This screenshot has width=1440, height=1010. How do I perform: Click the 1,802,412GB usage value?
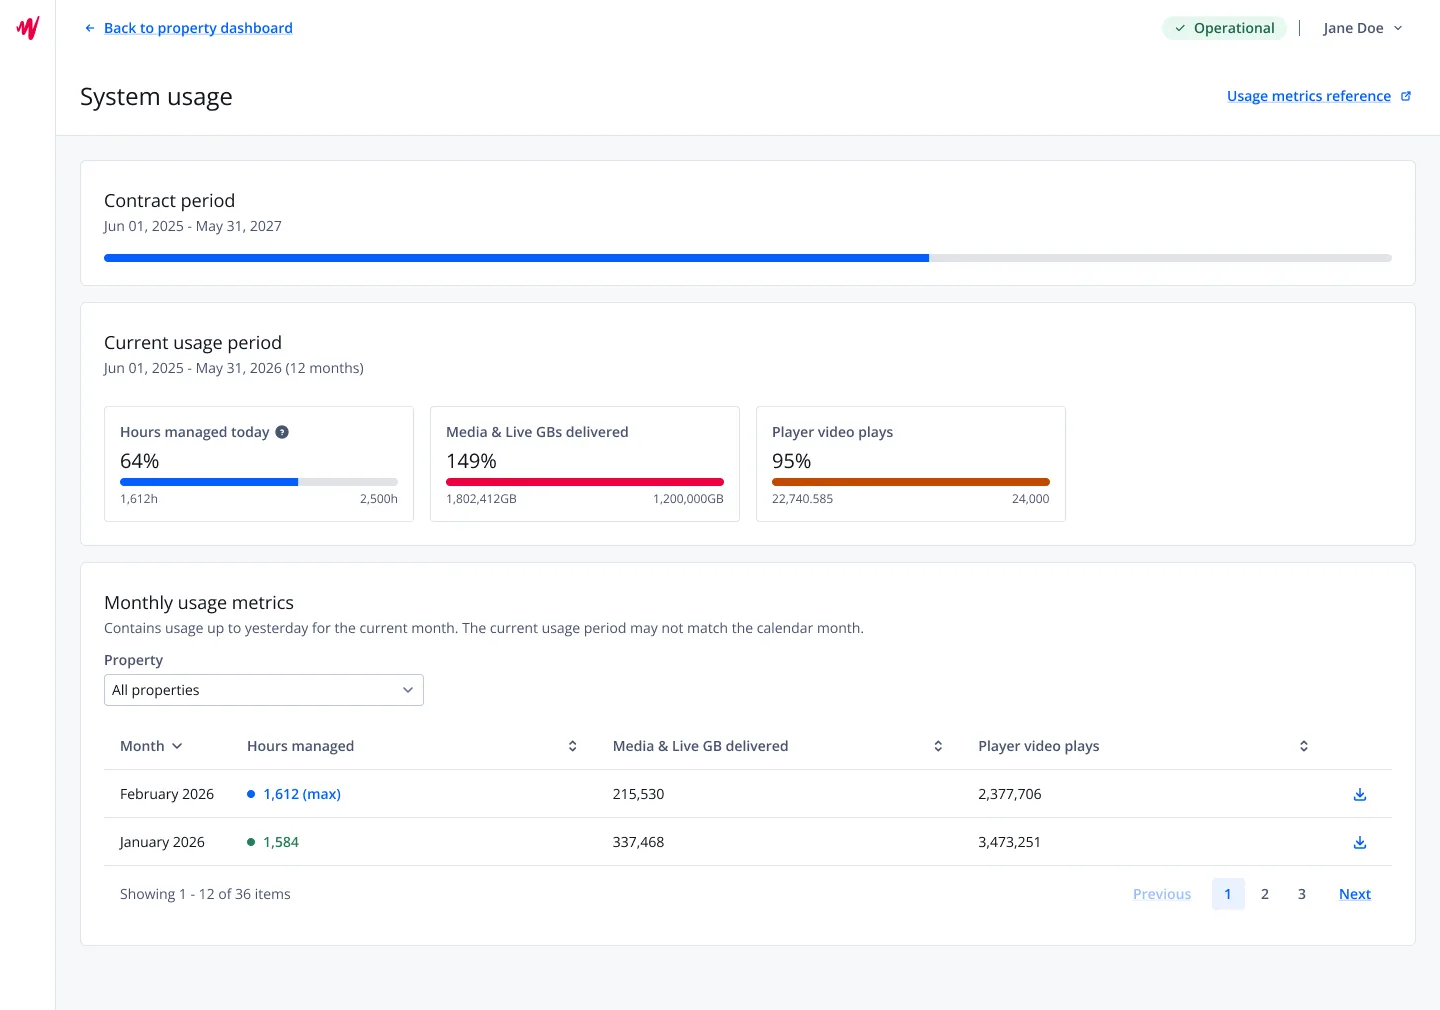click(x=481, y=499)
